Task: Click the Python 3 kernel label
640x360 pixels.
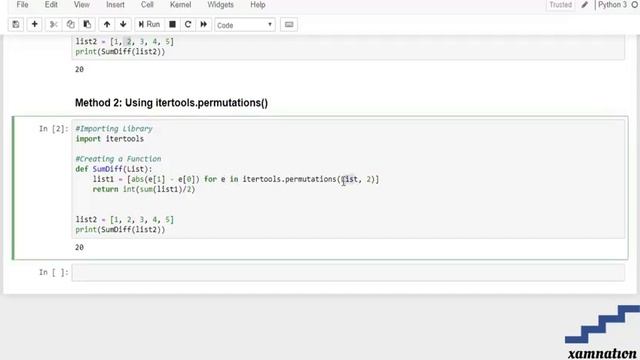Action: click(x=612, y=5)
